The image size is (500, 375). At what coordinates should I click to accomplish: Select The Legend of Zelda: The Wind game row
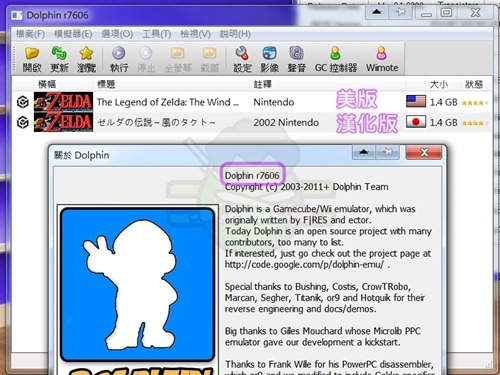coord(252,102)
